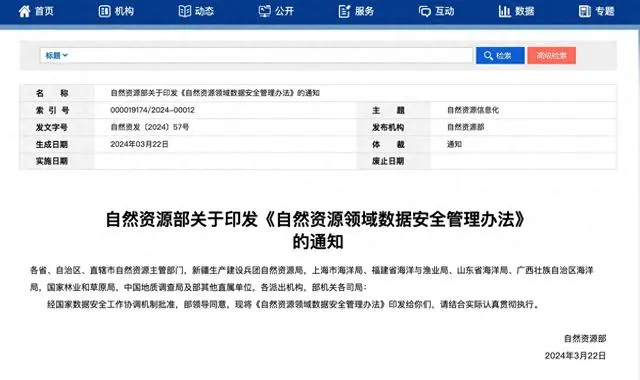This screenshot has width=640, height=380.
Task: Click the red 高级检索 button
Action: click(551, 56)
